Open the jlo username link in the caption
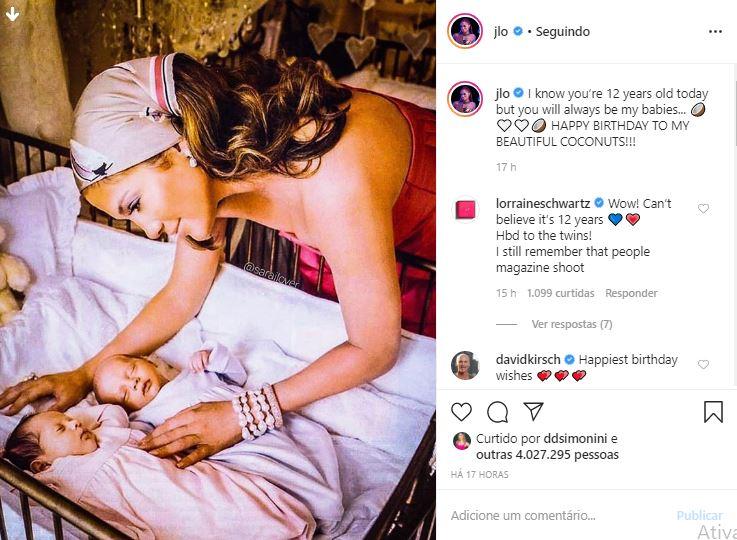 pyautogui.click(x=502, y=94)
